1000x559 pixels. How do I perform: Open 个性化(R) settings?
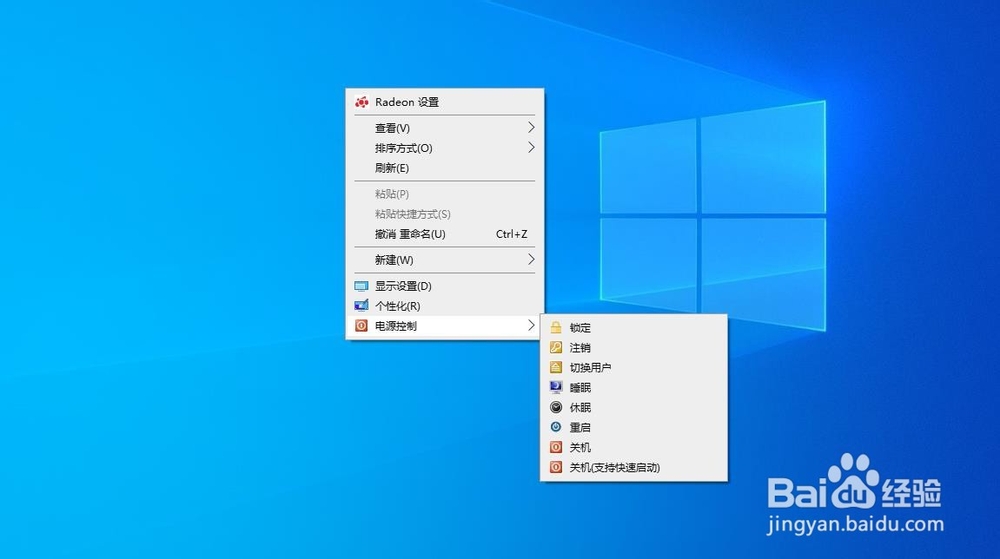coord(445,306)
